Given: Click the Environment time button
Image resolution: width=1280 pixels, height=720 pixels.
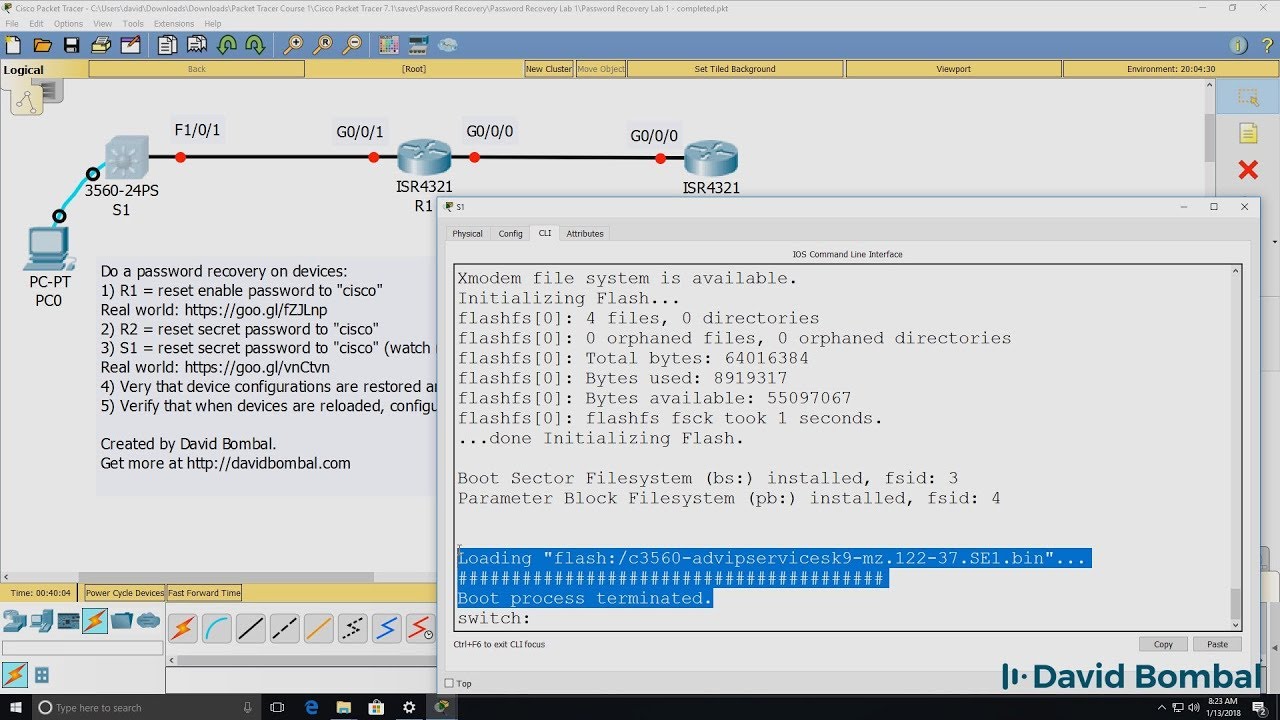Looking at the screenshot, I should (x=1171, y=69).
